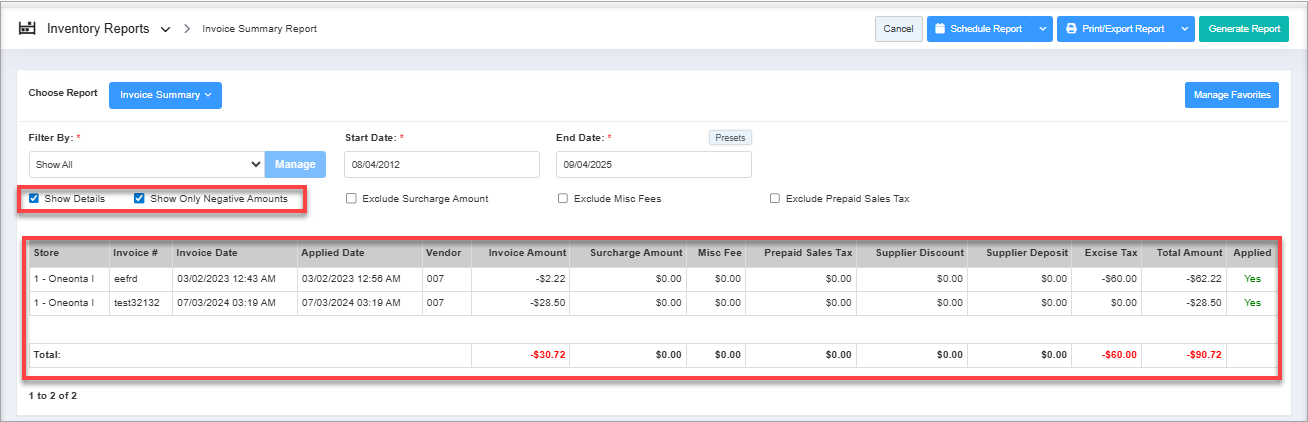
Task: Uncheck Show Only Negative Amounts
Action: click(x=140, y=199)
